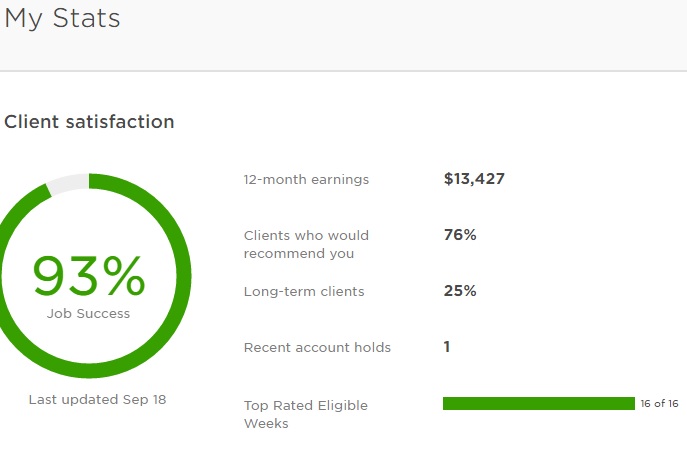The height and width of the screenshot is (455, 687).
Task: Click the Long-term clients label
Action: (x=304, y=292)
